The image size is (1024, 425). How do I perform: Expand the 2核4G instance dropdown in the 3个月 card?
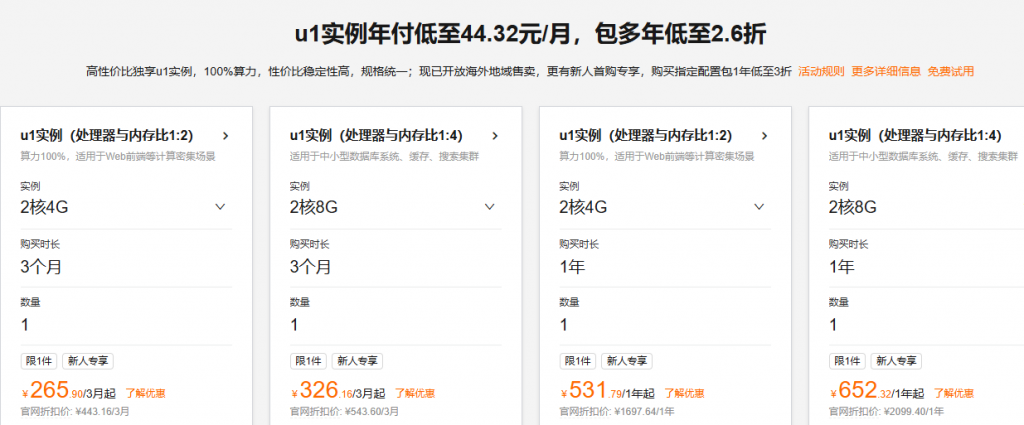click(x=220, y=207)
